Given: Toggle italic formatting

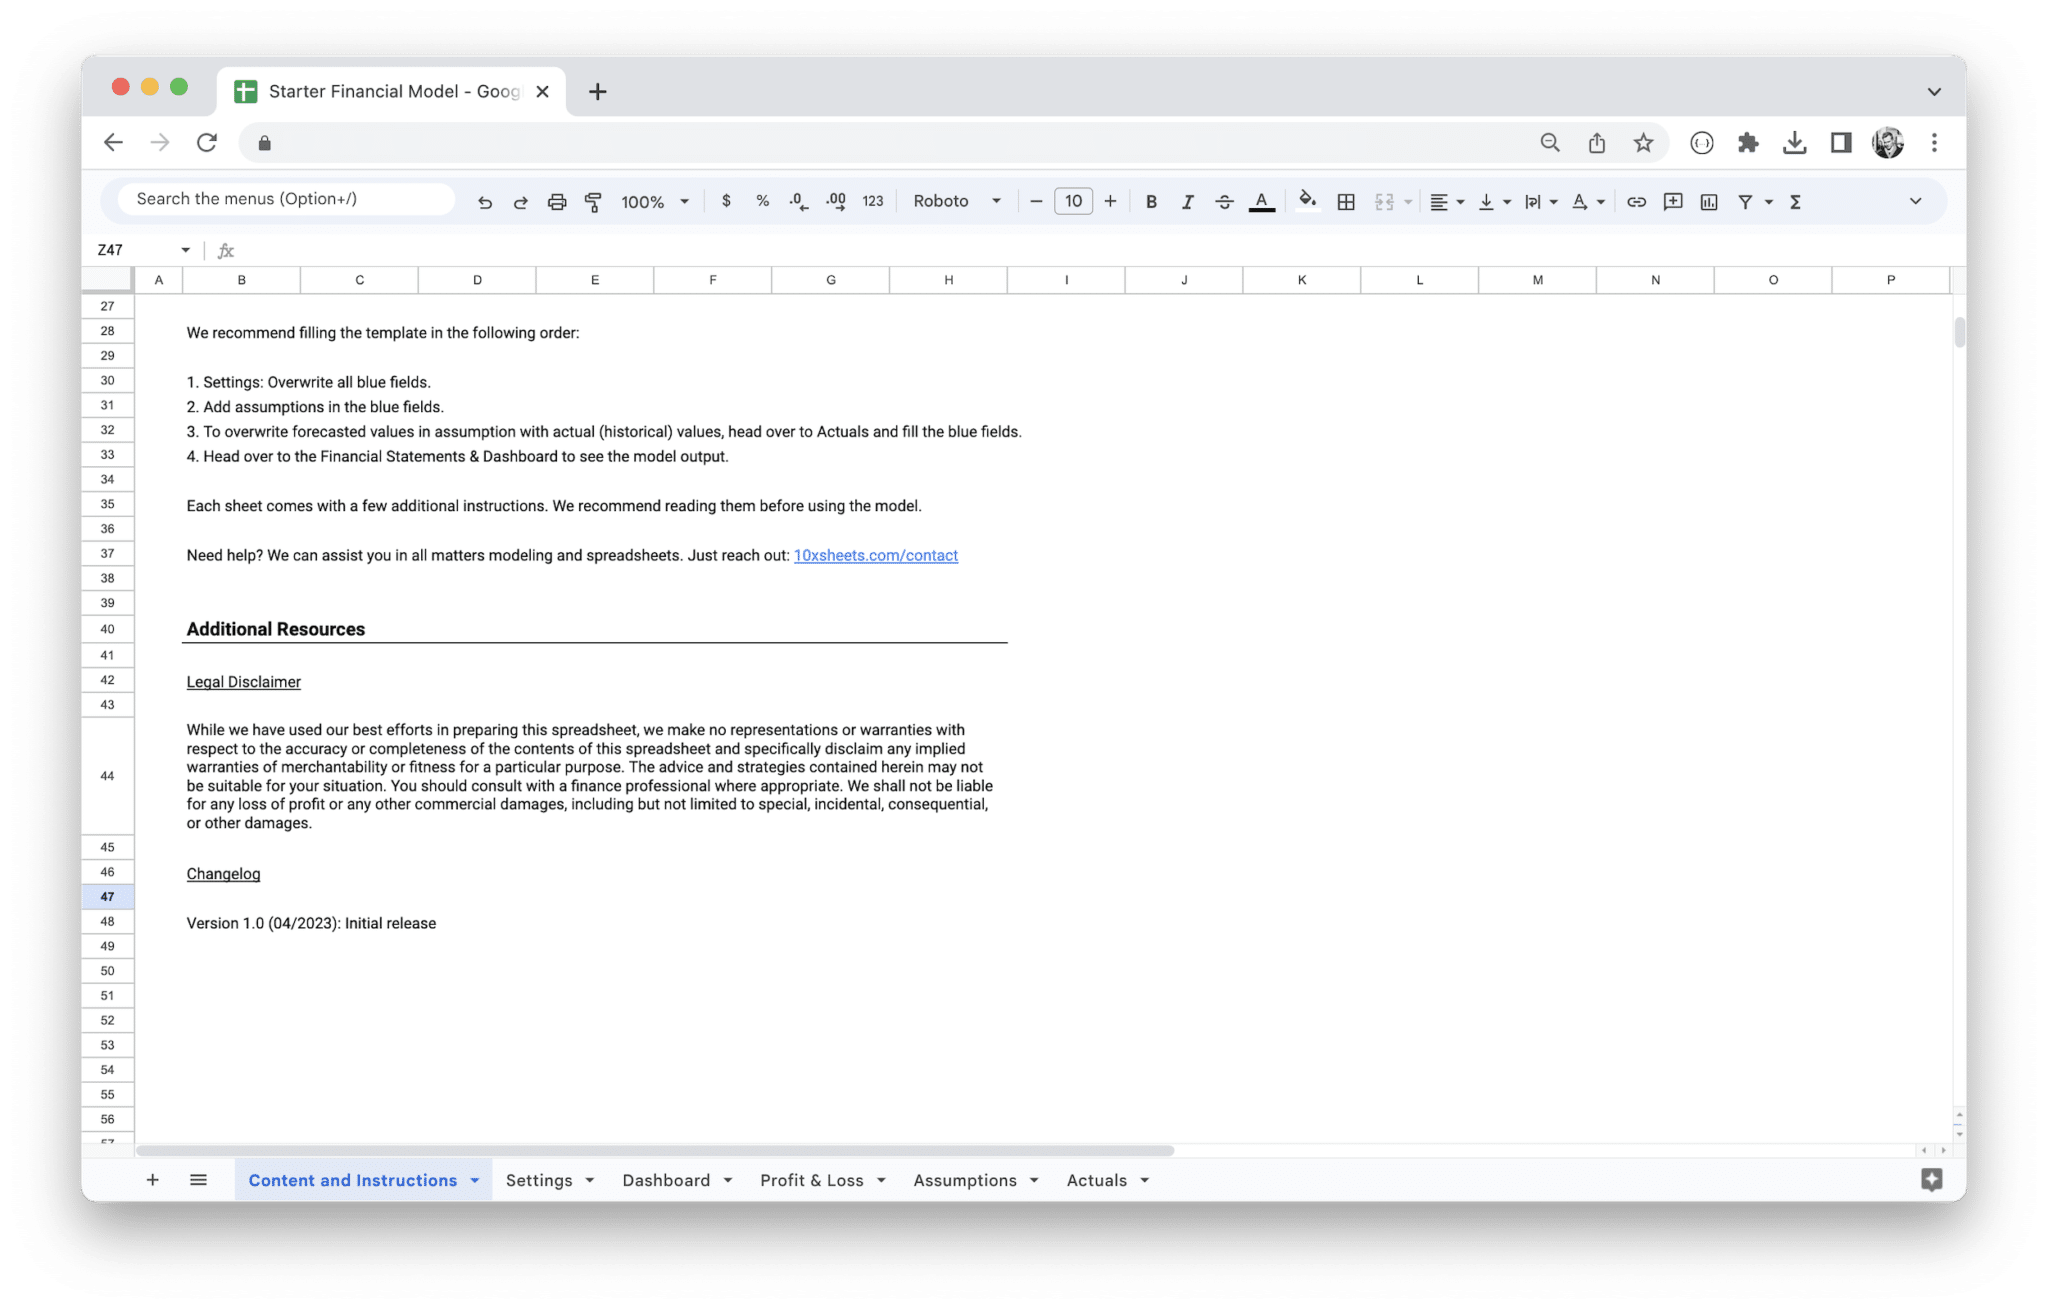Looking at the screenshot, I should (1188, 201).
